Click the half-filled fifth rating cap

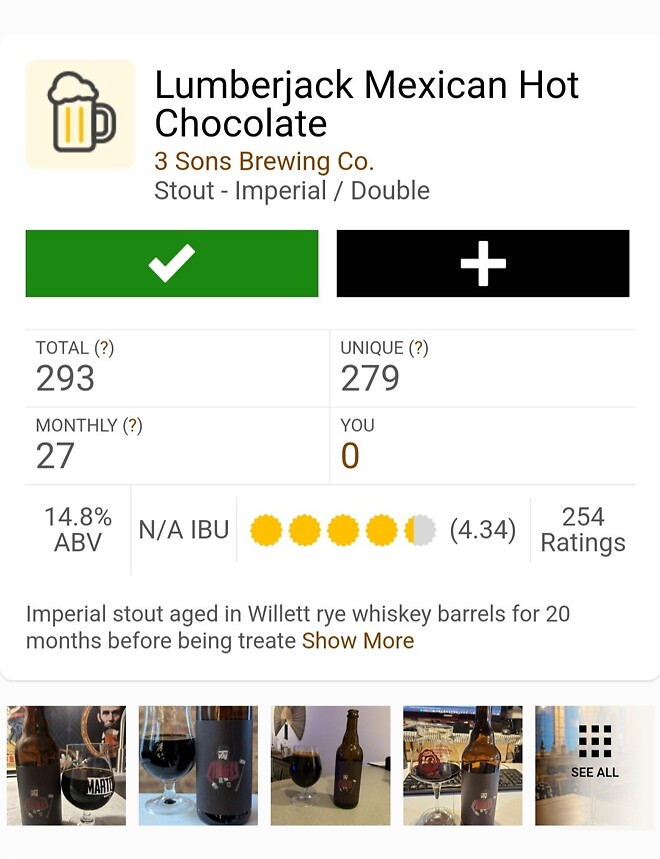[x=421, y=530]
